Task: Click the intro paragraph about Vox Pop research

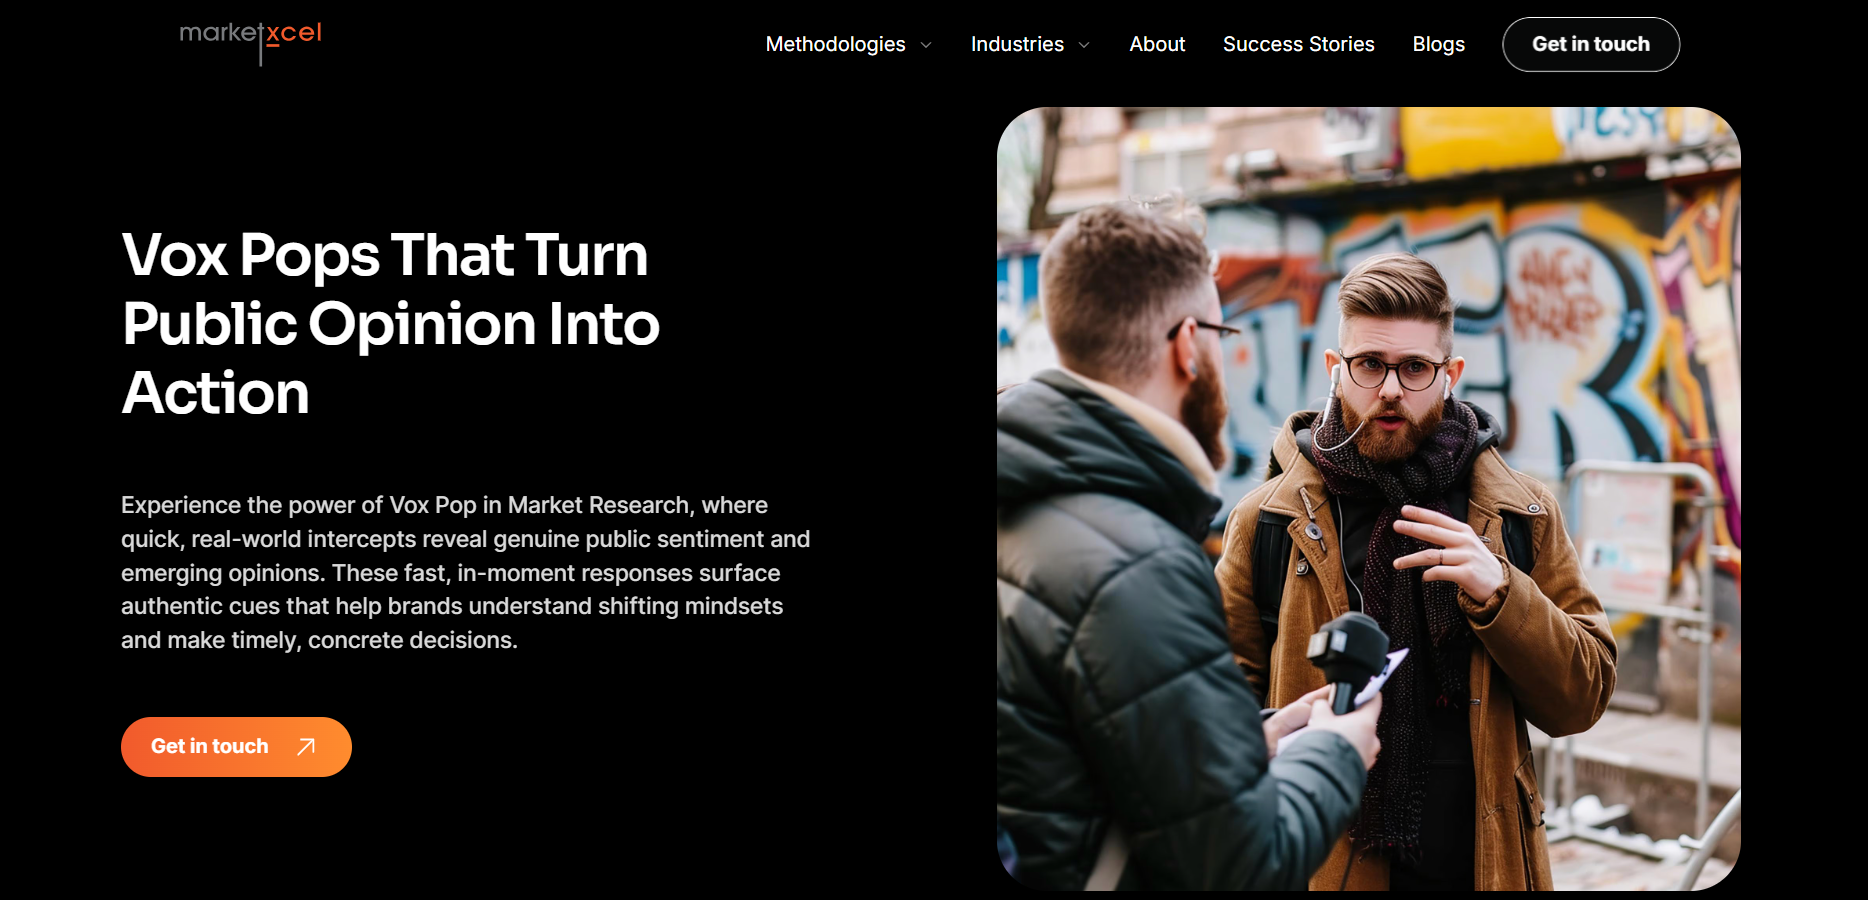Action: click(465, 572)
